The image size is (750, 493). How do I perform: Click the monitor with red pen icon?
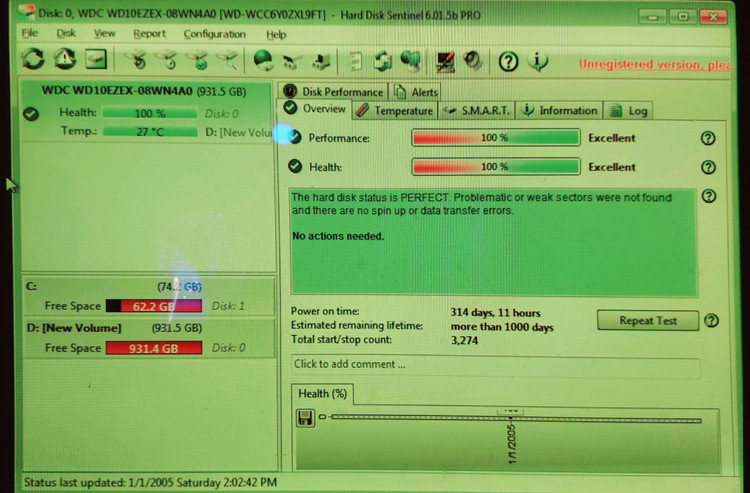(x=445, y=62)
